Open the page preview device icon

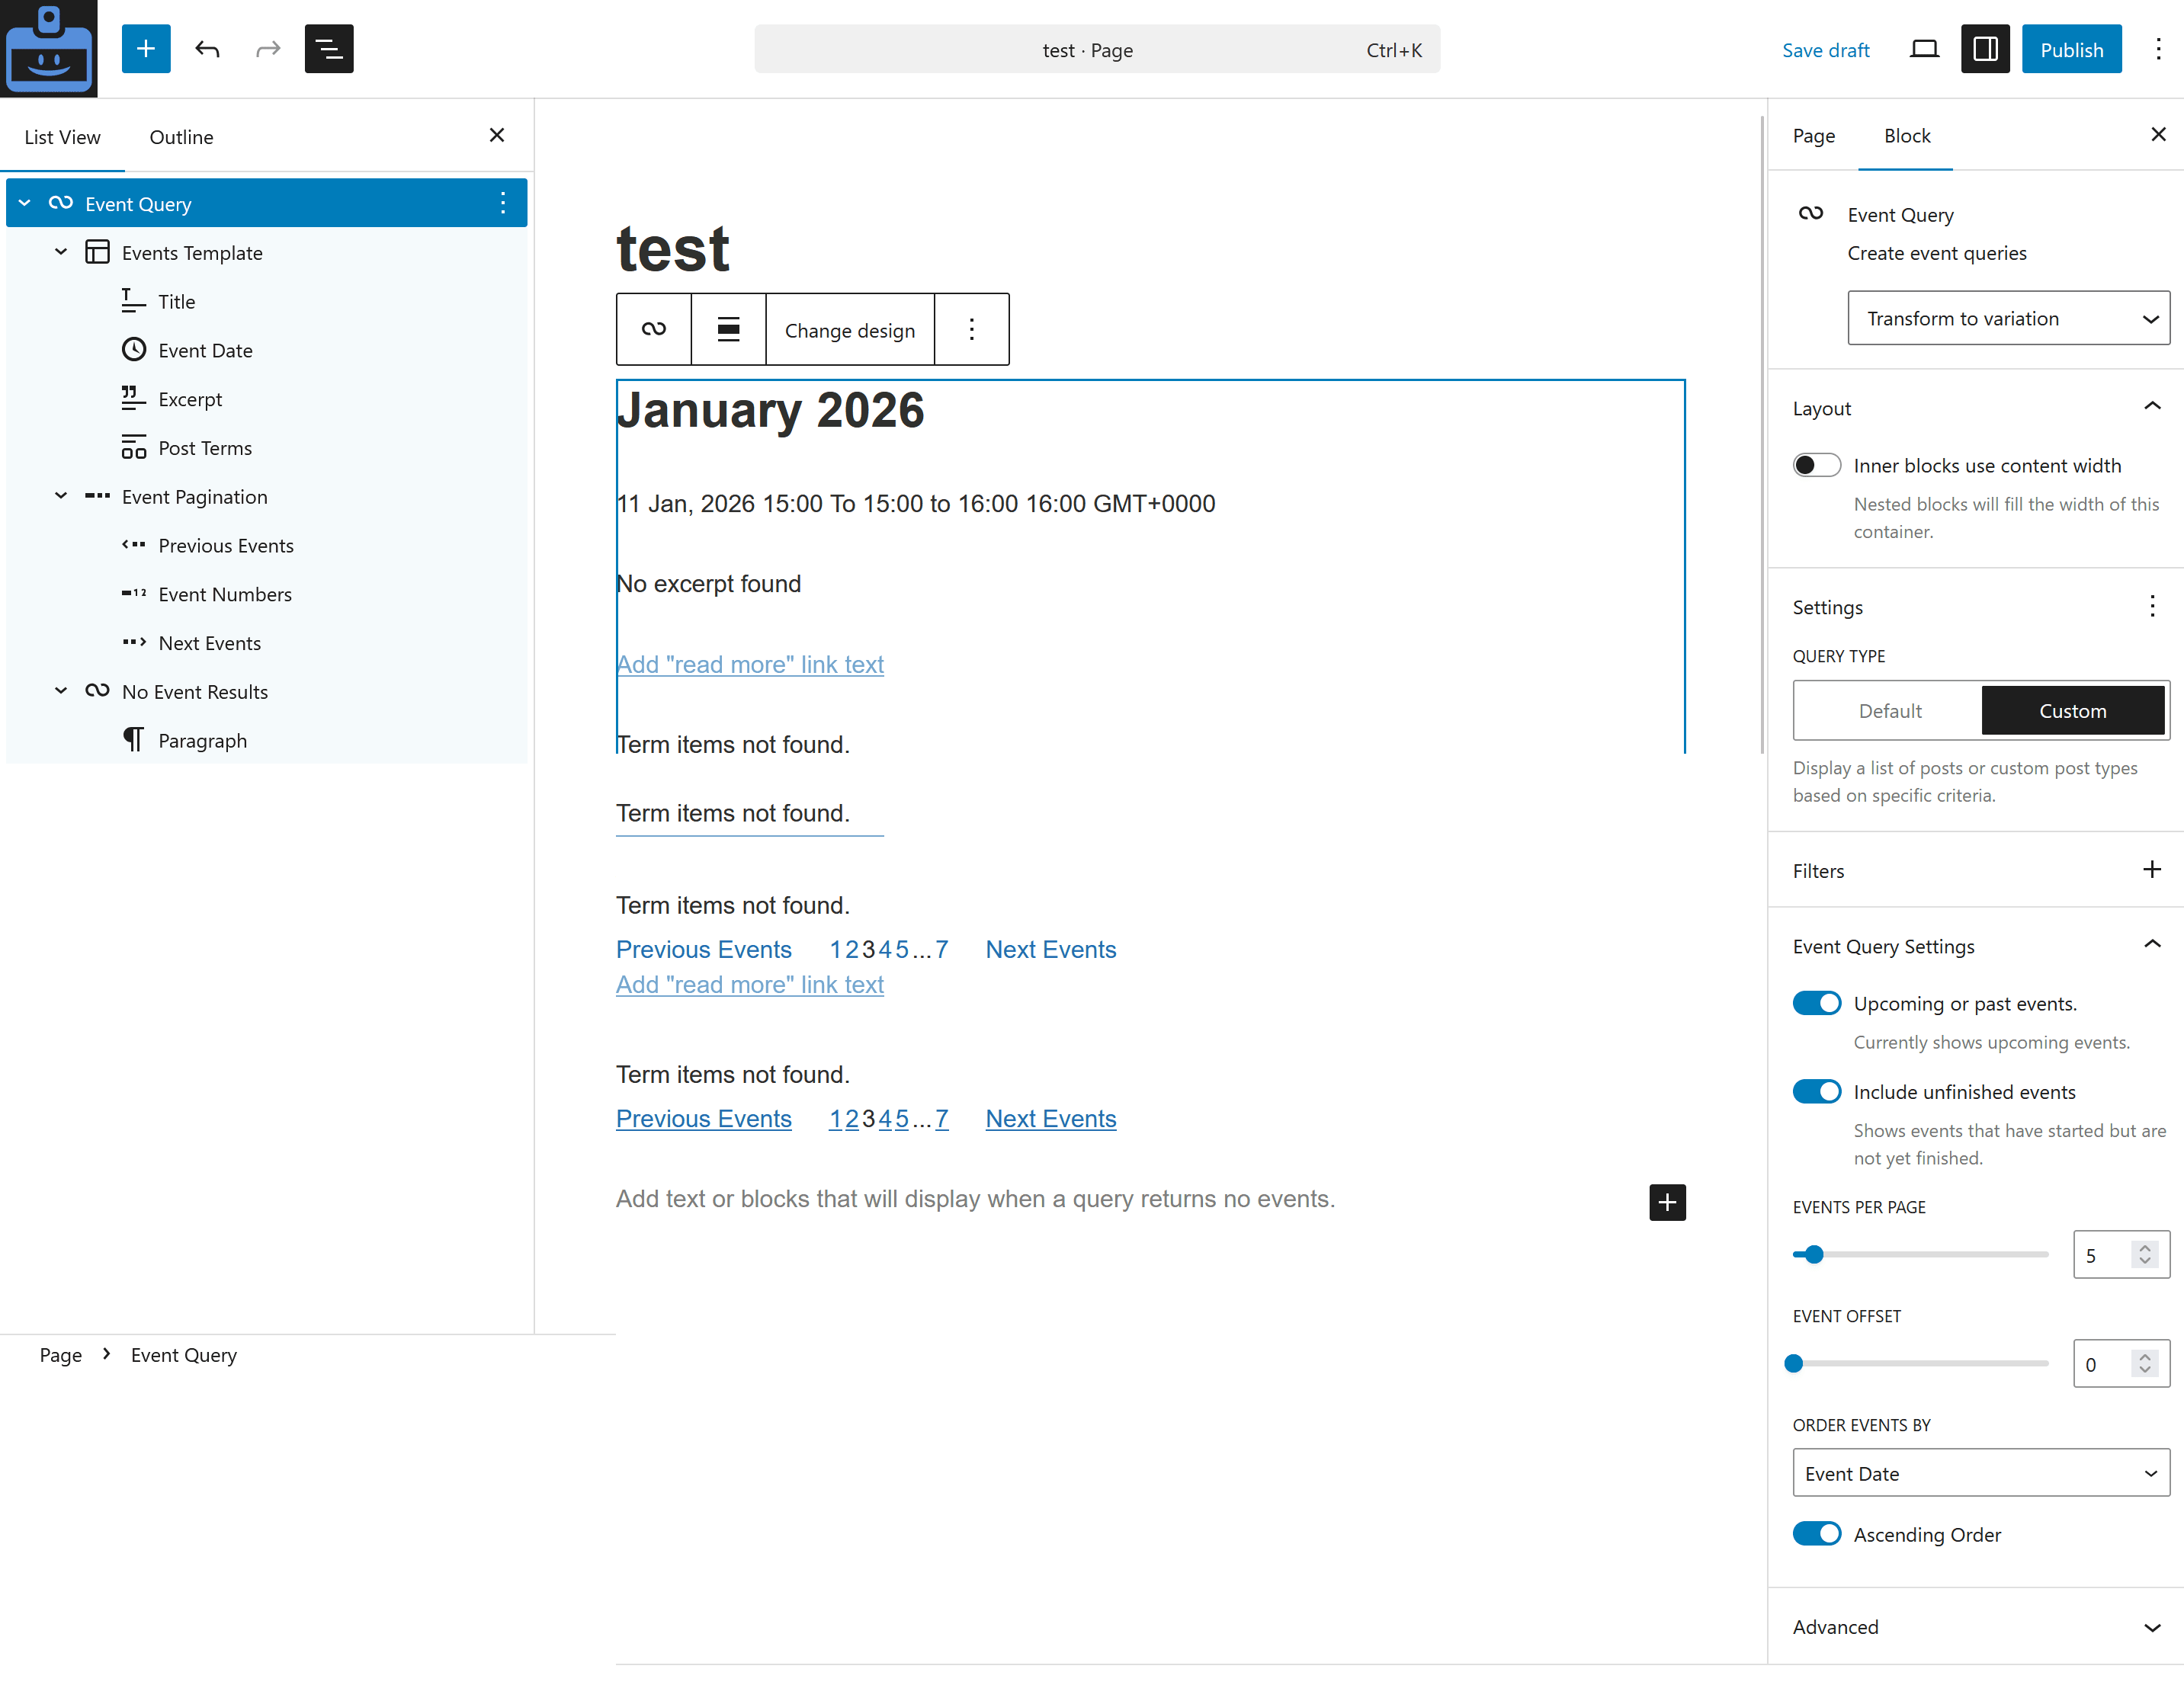[1924, 49]
